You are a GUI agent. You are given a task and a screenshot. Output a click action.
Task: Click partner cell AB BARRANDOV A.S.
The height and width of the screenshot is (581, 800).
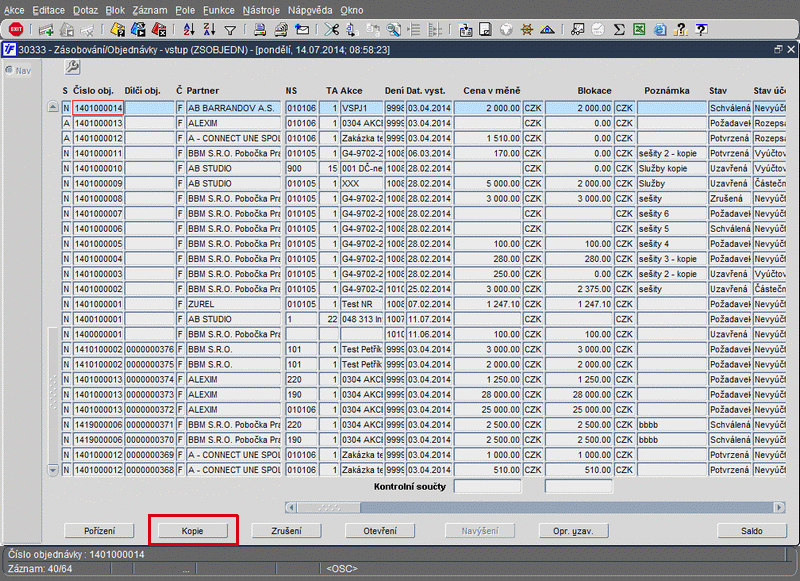[234, 108]
